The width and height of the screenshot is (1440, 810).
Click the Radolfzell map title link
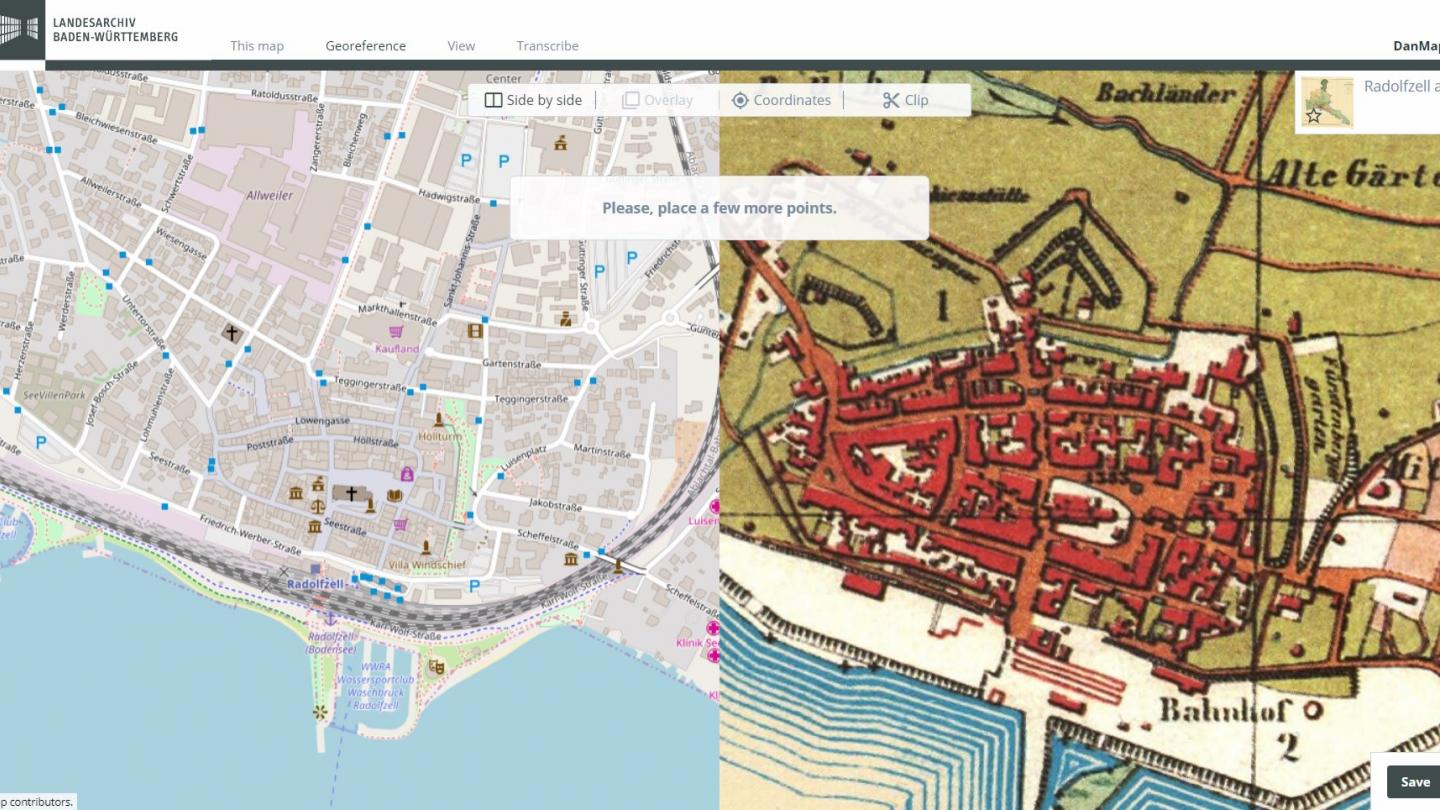(x=1401, y=87)
